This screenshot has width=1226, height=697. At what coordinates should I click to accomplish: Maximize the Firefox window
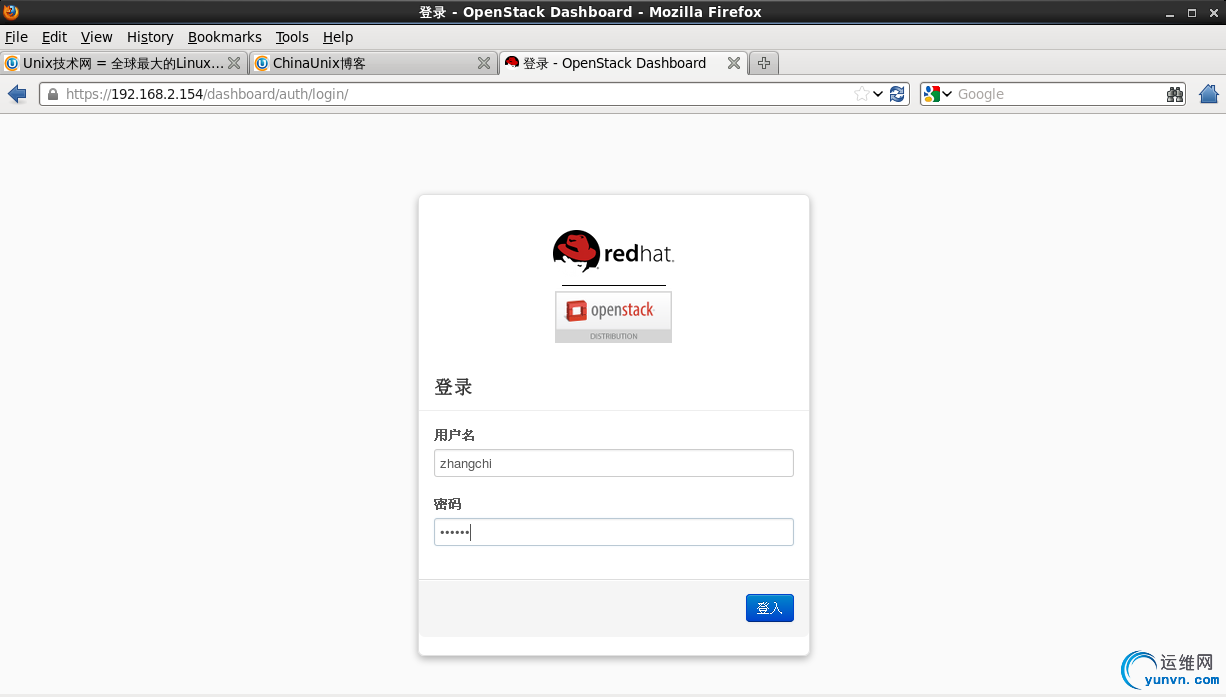tap(1191, 13)
